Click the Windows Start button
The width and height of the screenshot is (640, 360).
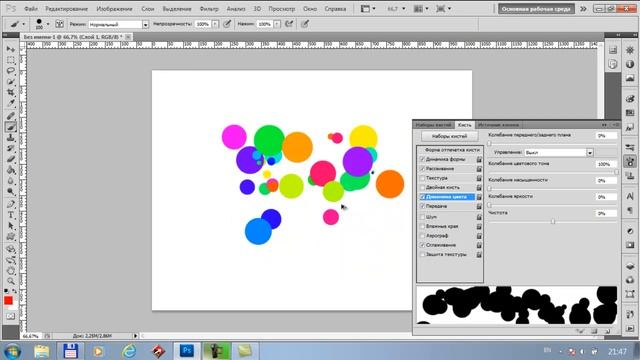coord(12,351)
